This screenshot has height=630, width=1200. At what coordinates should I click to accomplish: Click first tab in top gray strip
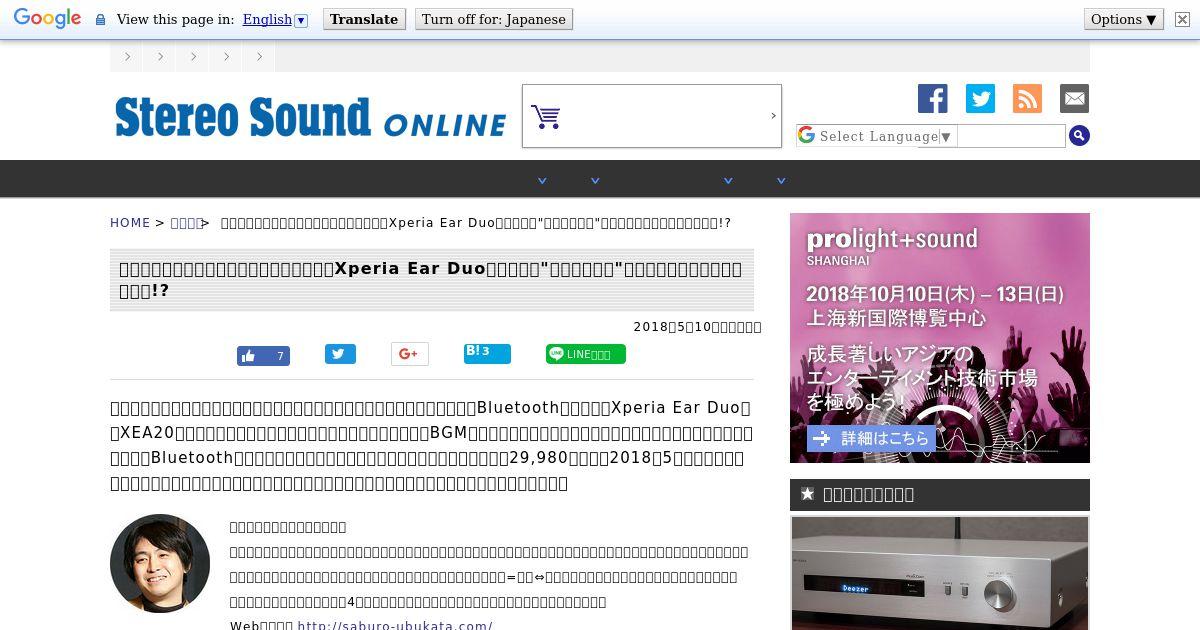(127, 57)
